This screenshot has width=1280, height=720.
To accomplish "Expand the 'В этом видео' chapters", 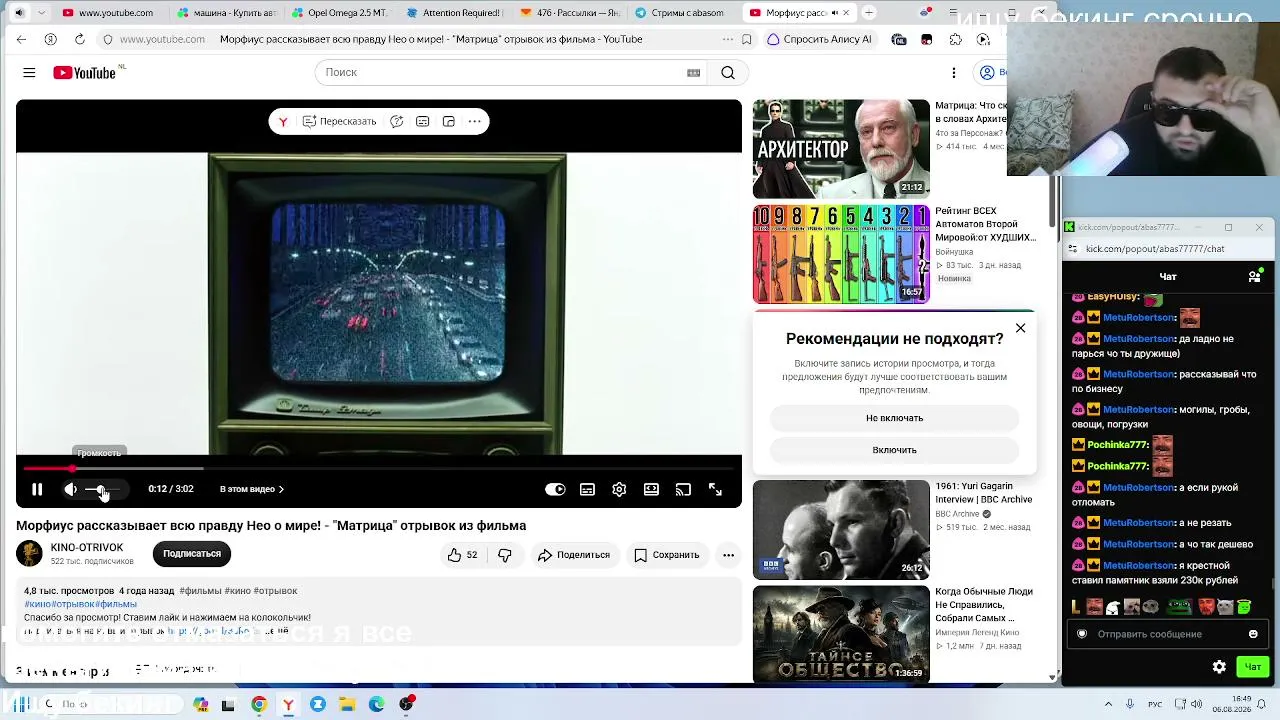I will [x=252, y=489].
